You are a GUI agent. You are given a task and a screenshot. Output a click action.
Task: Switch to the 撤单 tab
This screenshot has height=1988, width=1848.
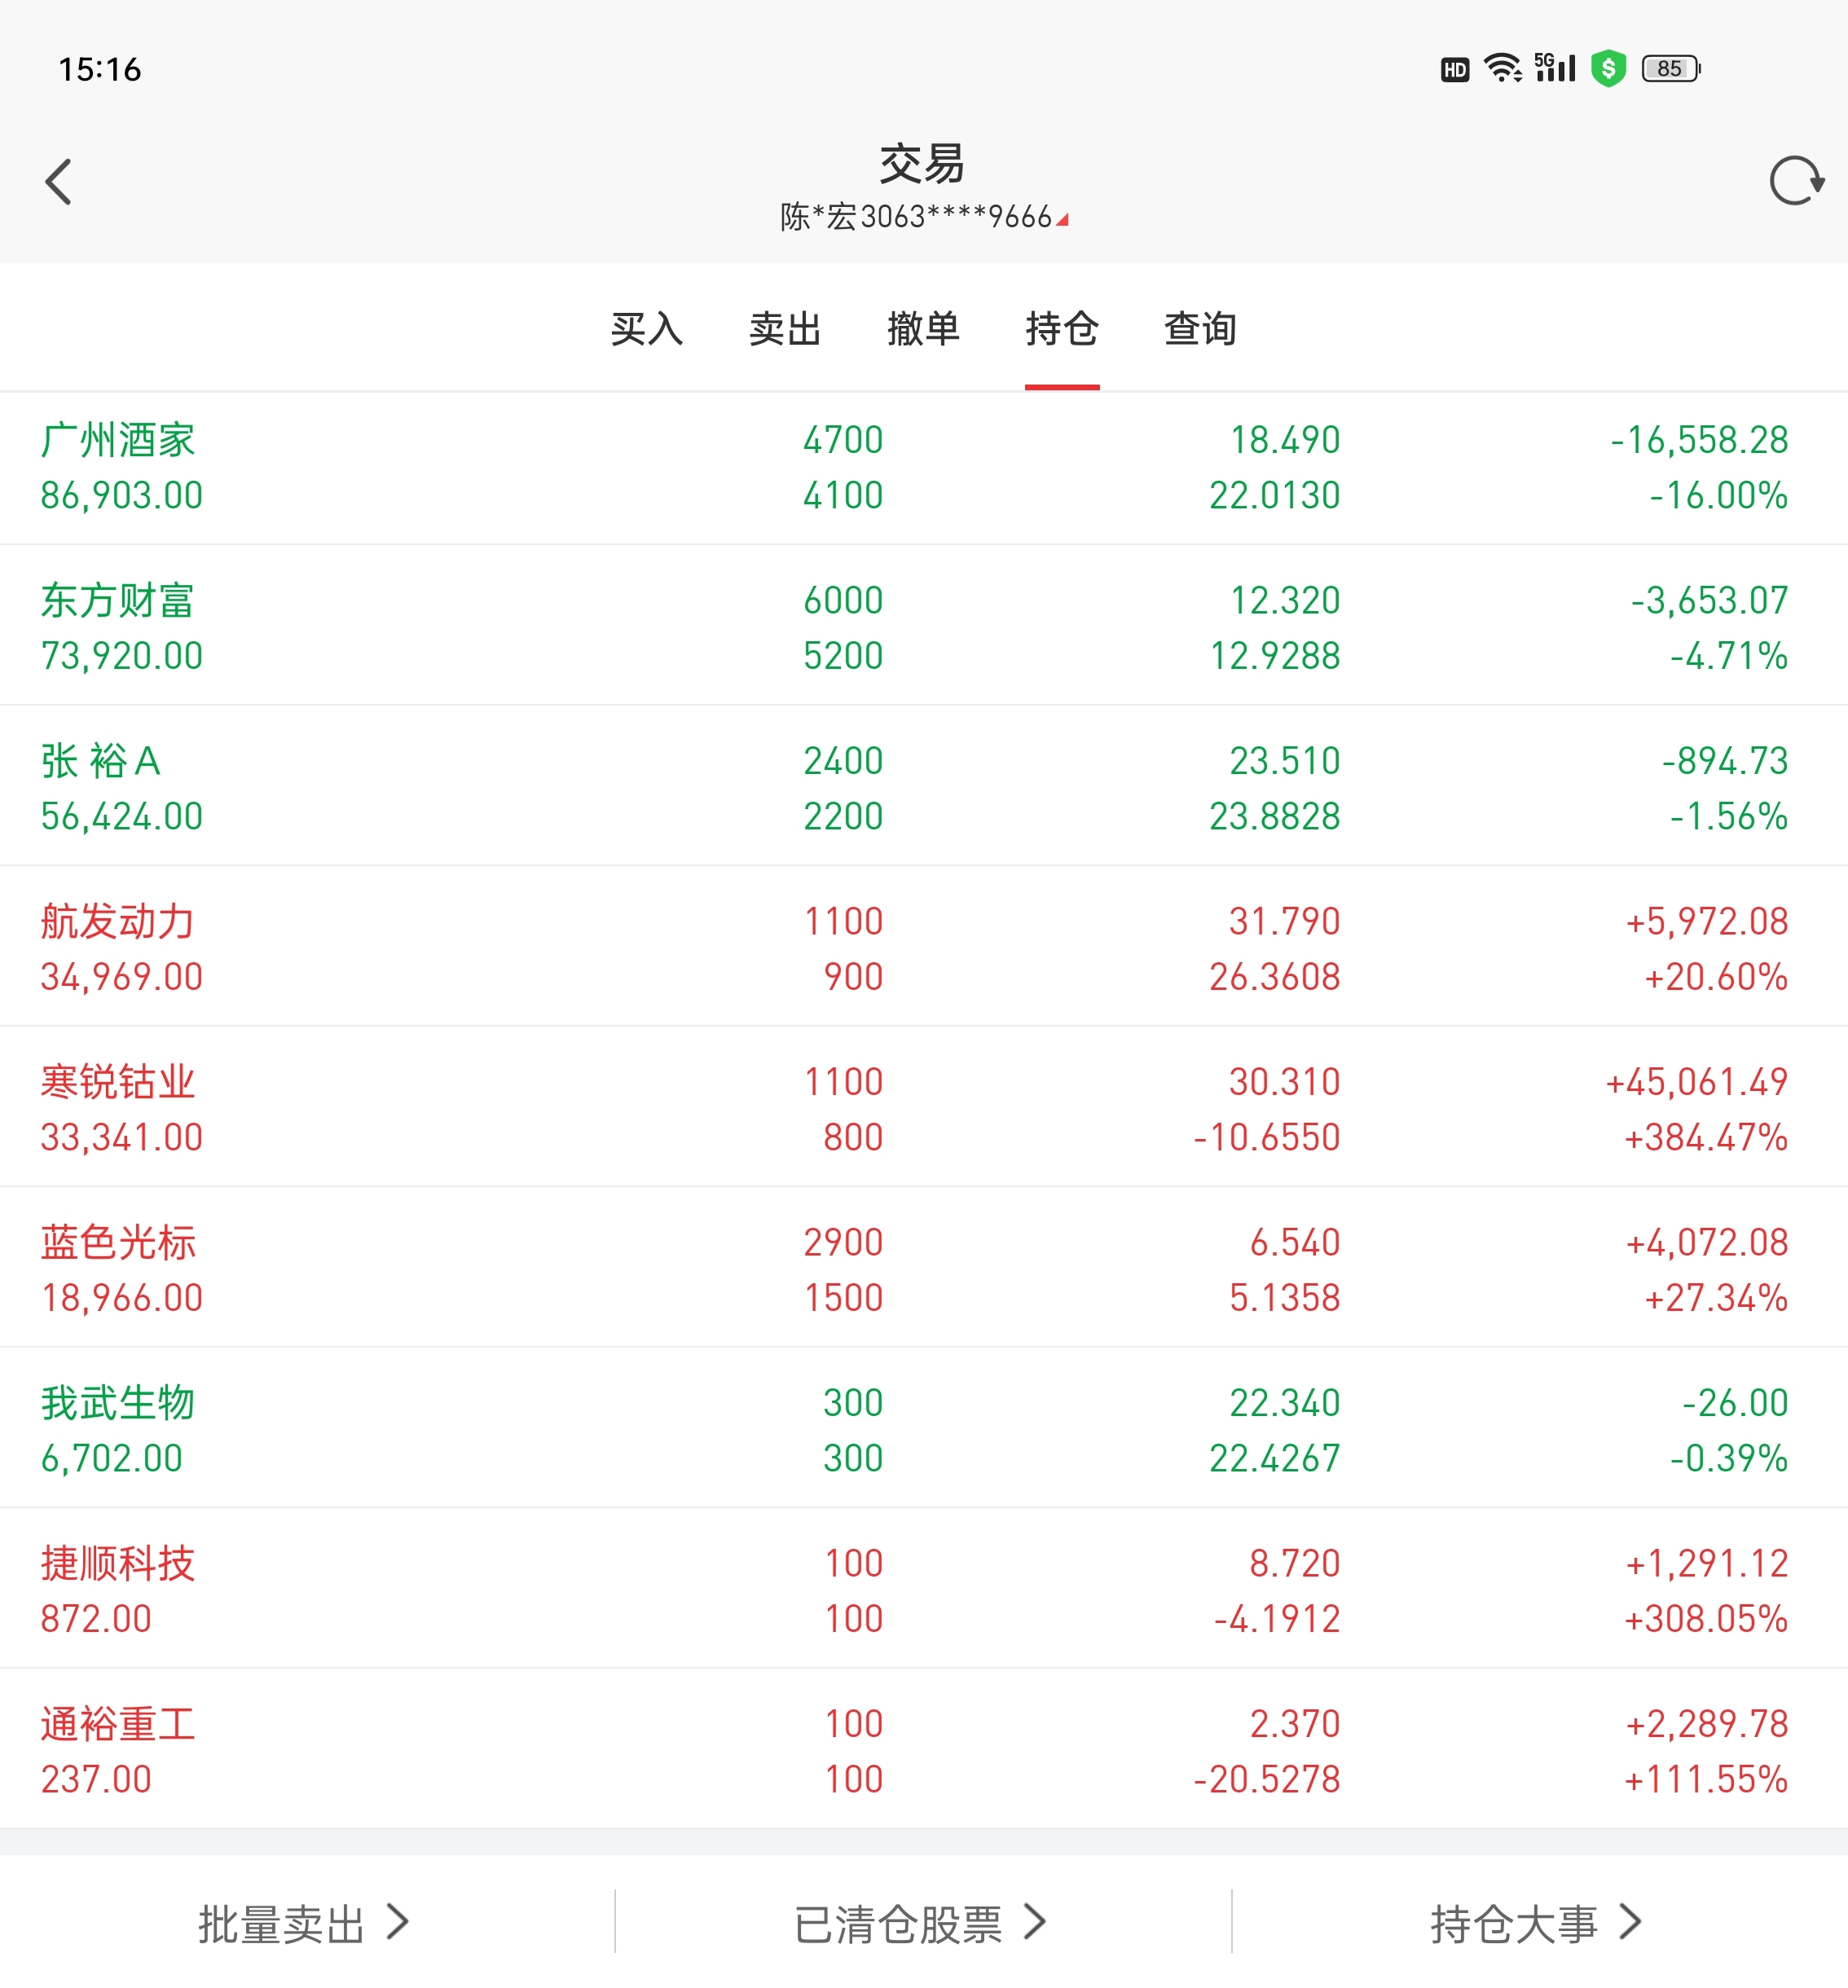[923, 329]
